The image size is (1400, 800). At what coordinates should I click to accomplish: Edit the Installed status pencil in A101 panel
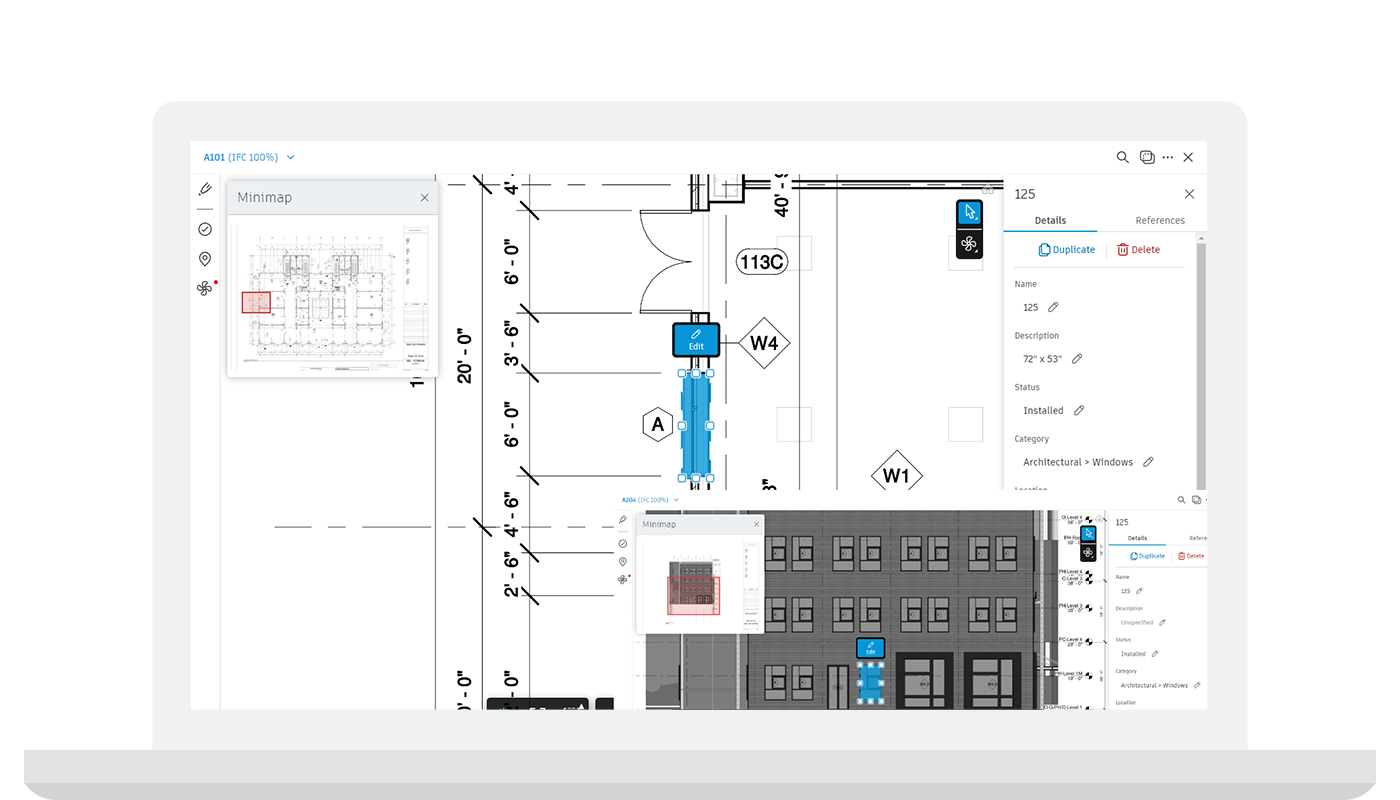pyautogui.click(x=1079, y=410)
